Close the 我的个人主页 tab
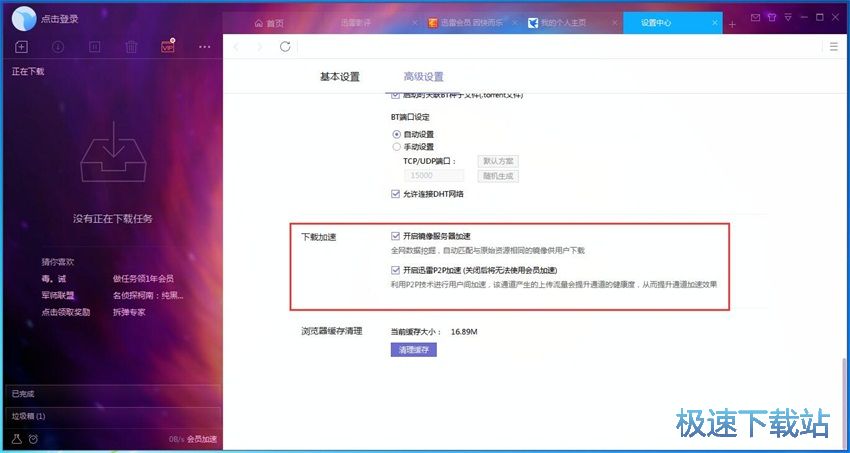Image resolution: width=850 pixels, height=453 pixels. click(x=615, y=23)
